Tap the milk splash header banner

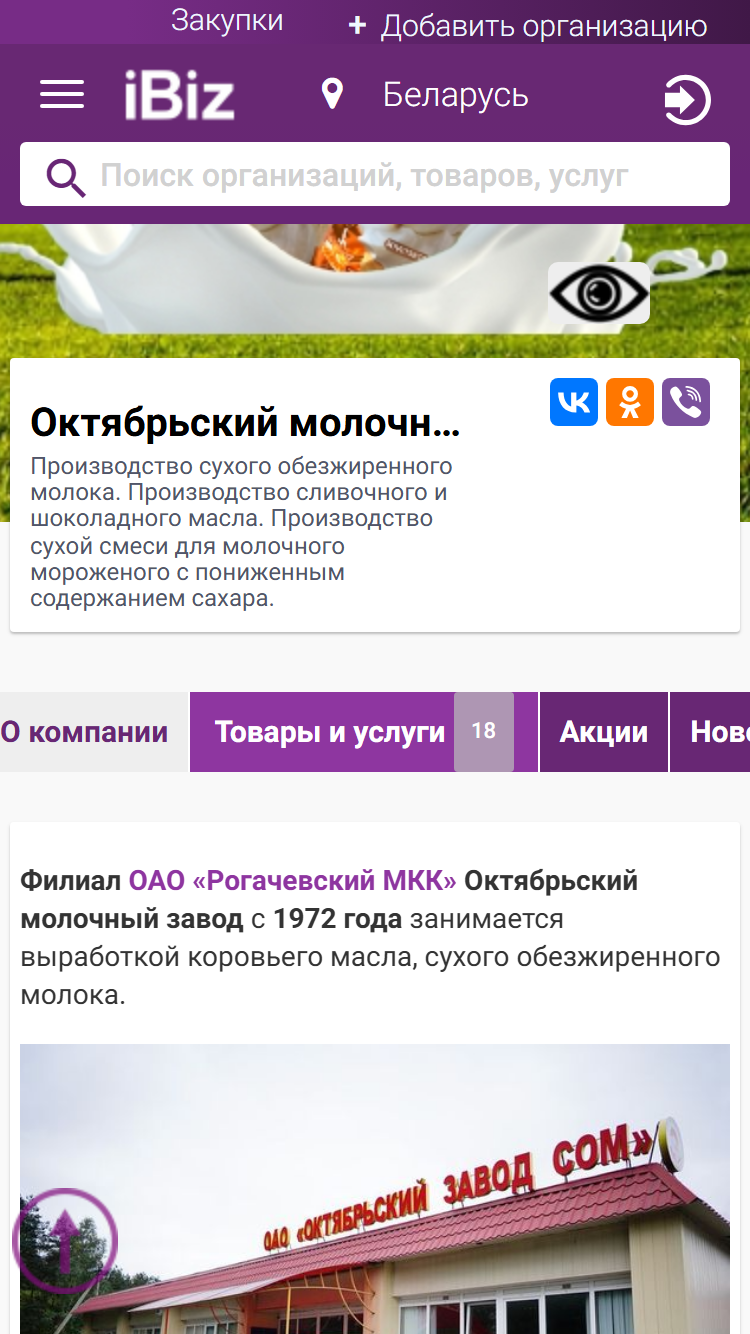click(375, 290)
